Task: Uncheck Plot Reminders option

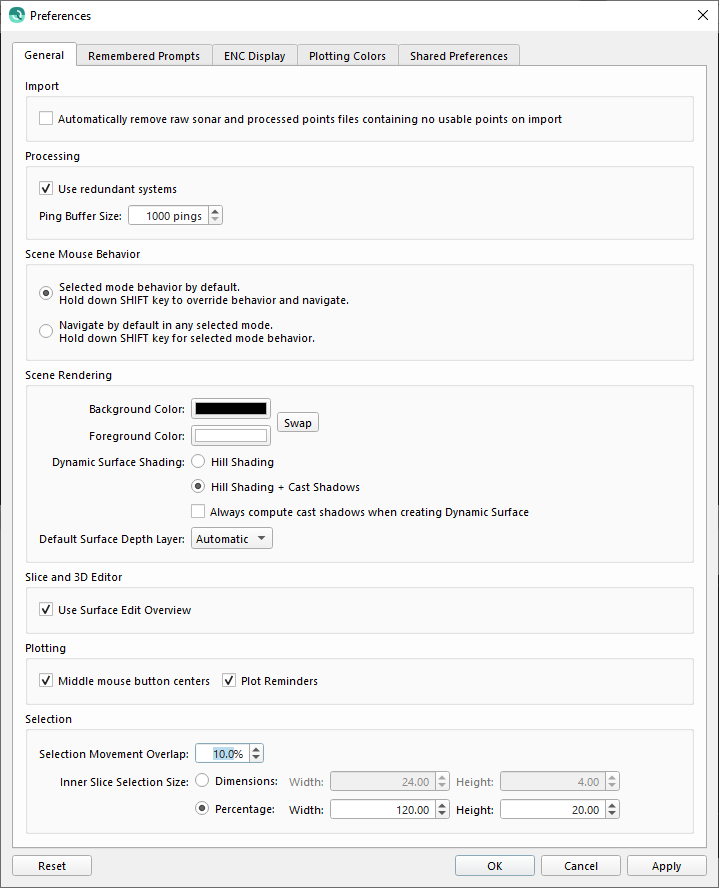Action: pos(229,681)
